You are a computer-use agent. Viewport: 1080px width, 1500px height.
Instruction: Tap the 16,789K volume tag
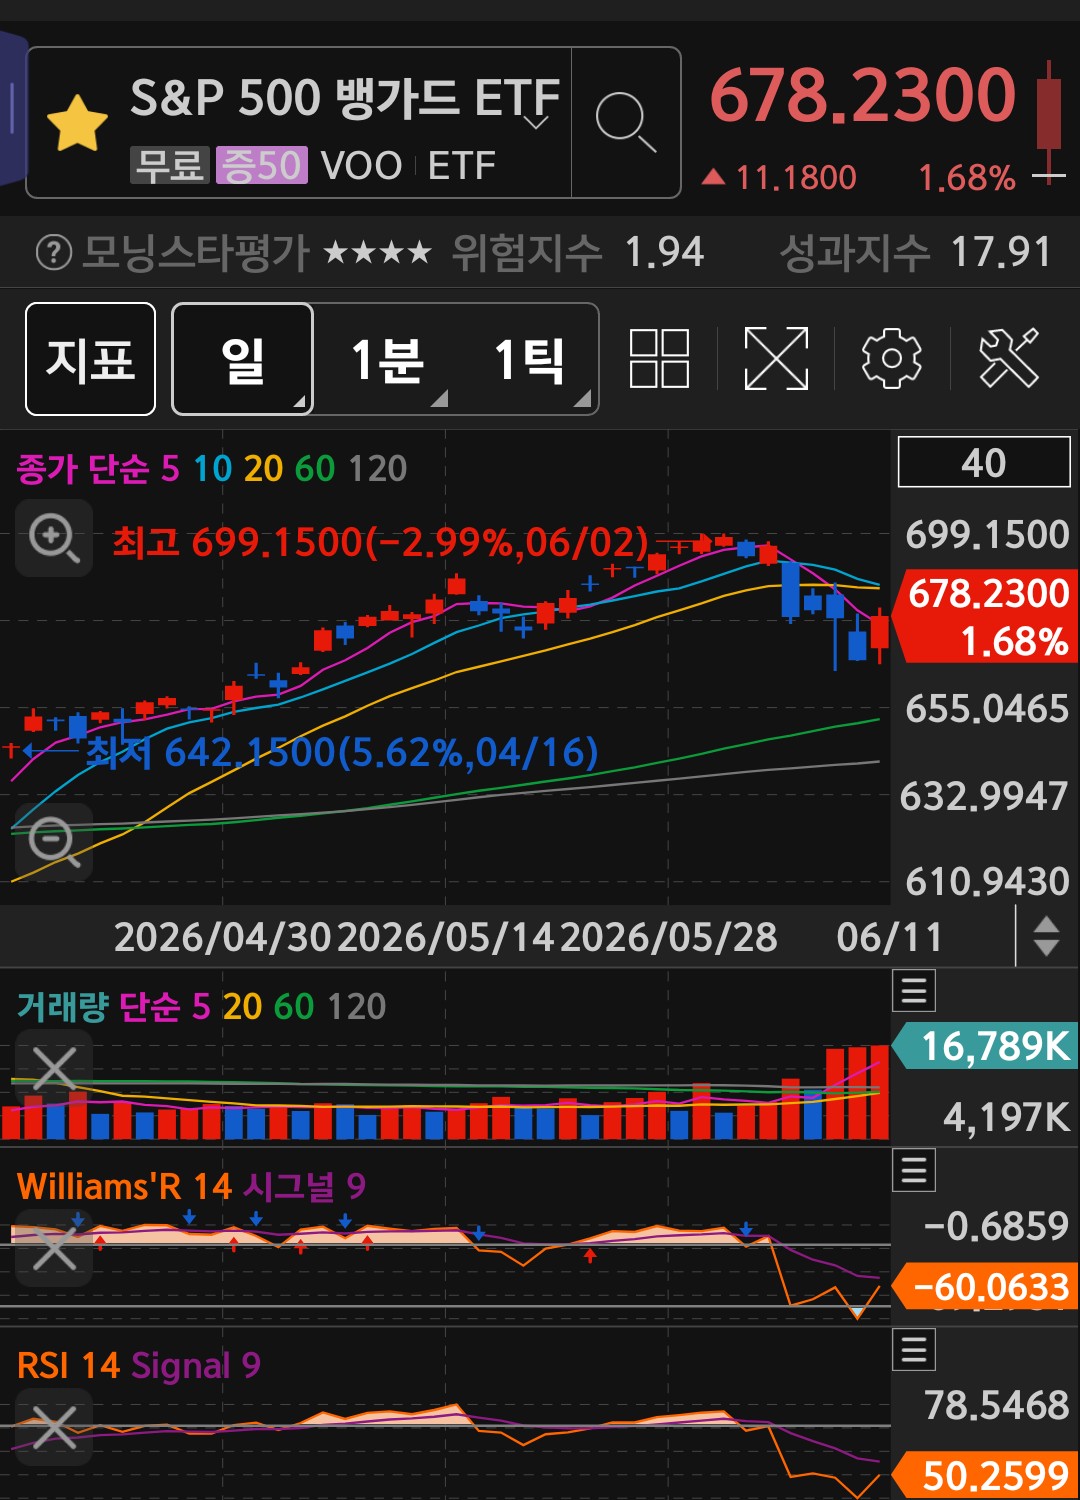986,1046
